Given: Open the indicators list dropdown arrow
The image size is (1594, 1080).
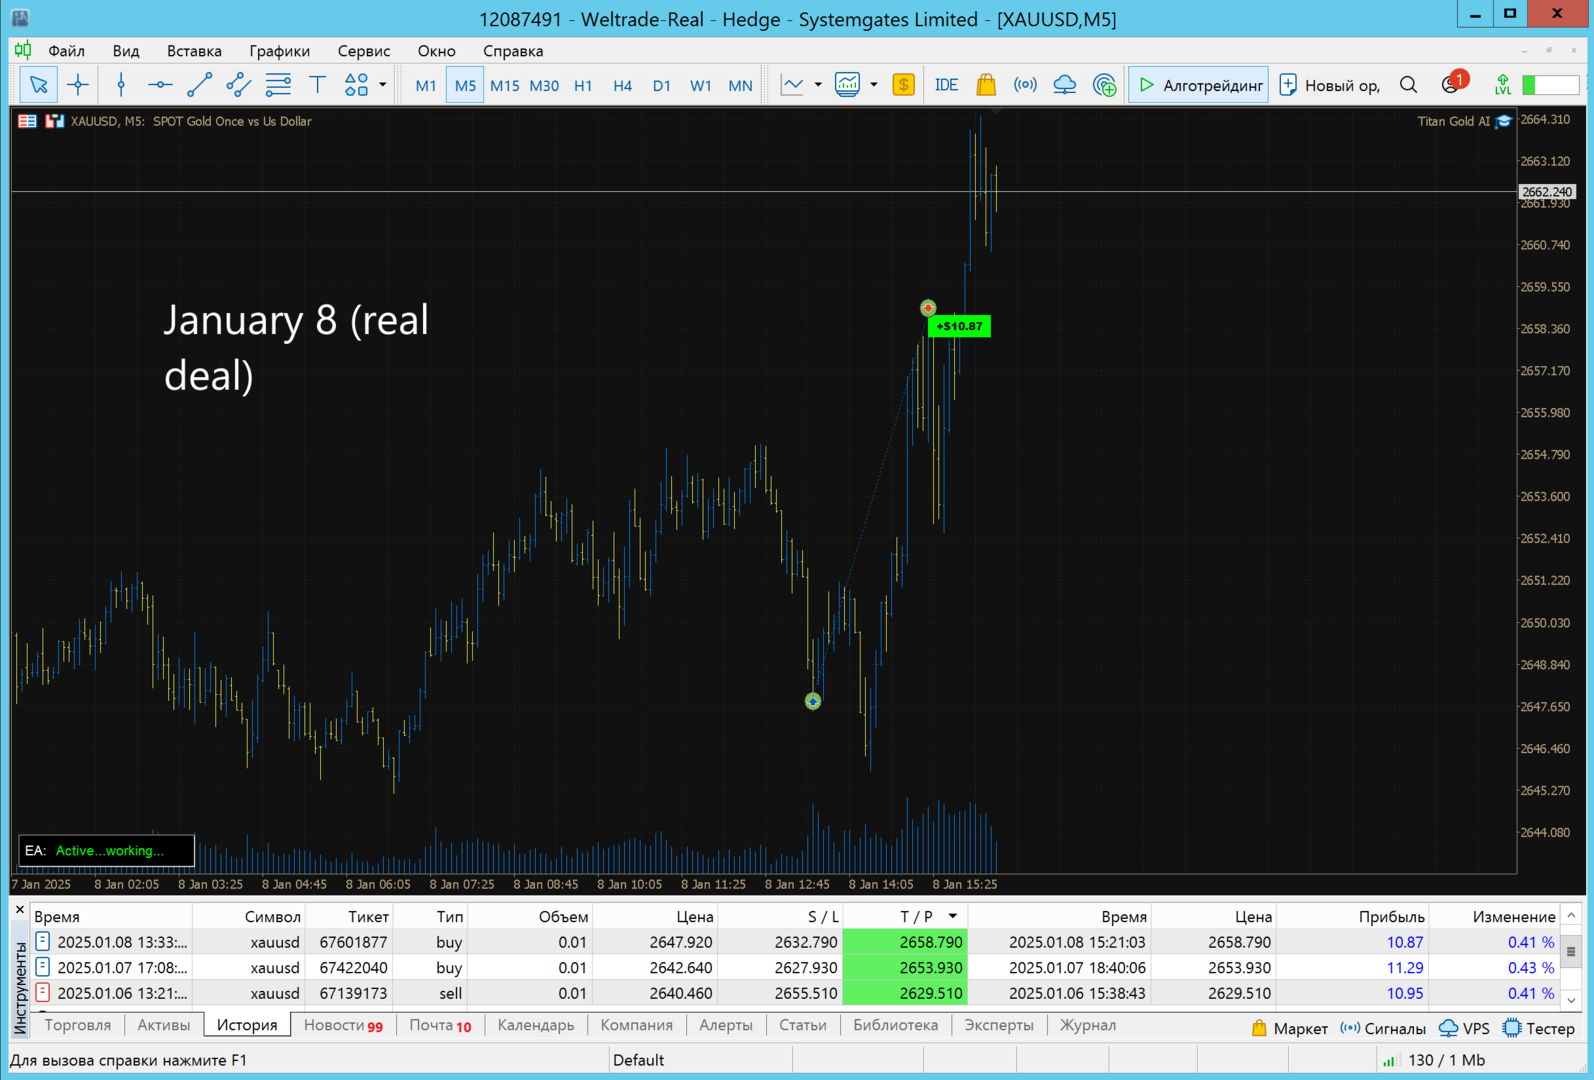Looking at the screenshot, I should pos(874,85).
